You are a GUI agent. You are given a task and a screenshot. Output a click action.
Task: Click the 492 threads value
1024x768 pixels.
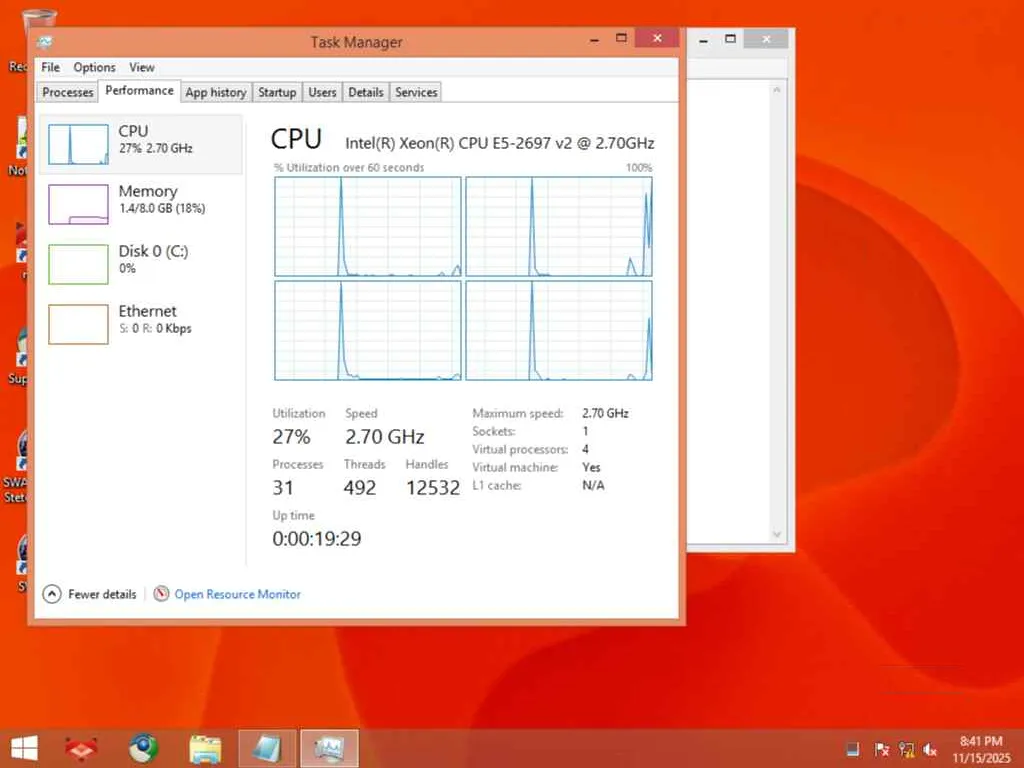(x=360, y=488)
